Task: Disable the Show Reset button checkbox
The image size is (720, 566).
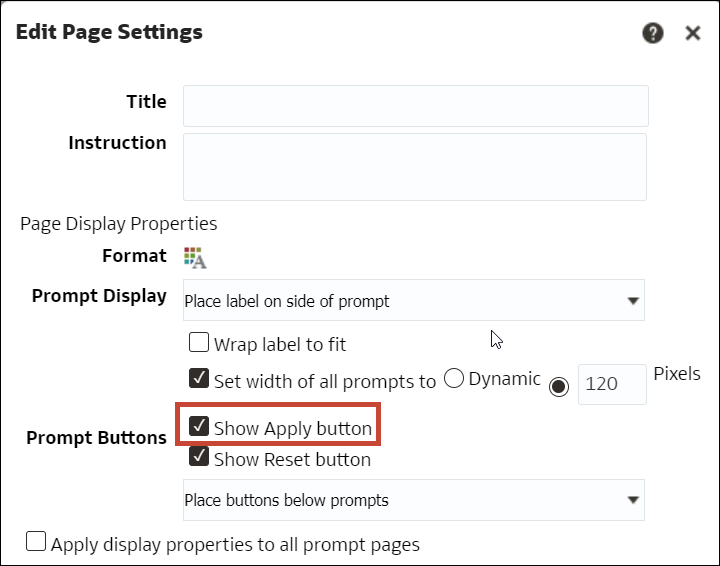Action: (x=199, y=459)
